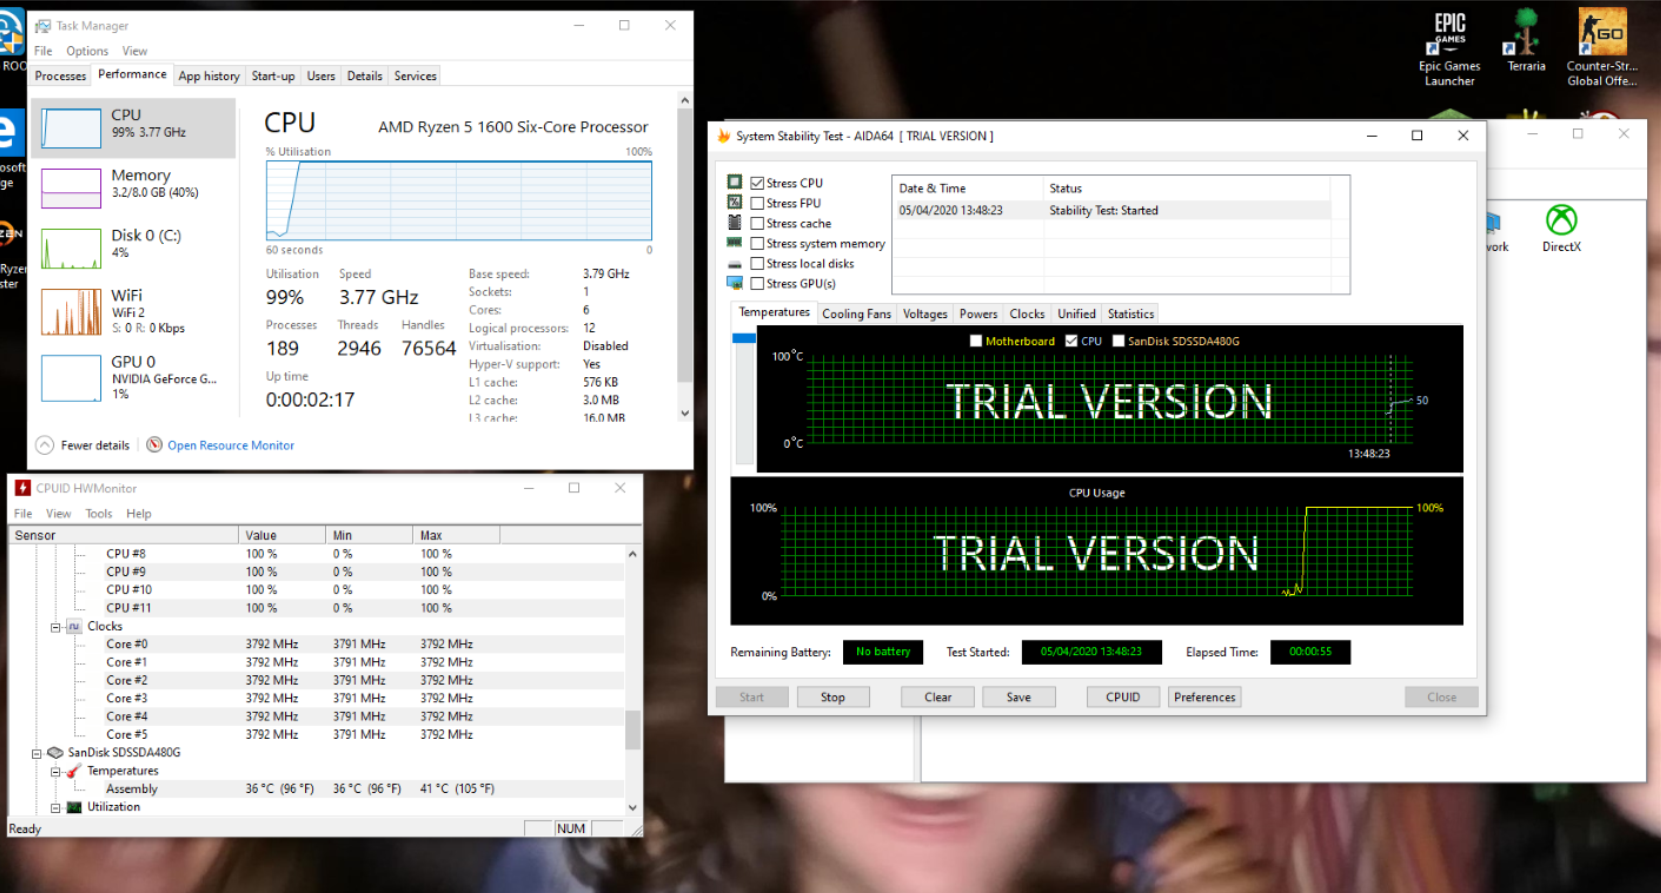Switch to Voltages tab in AIDA64

point(925,314)
